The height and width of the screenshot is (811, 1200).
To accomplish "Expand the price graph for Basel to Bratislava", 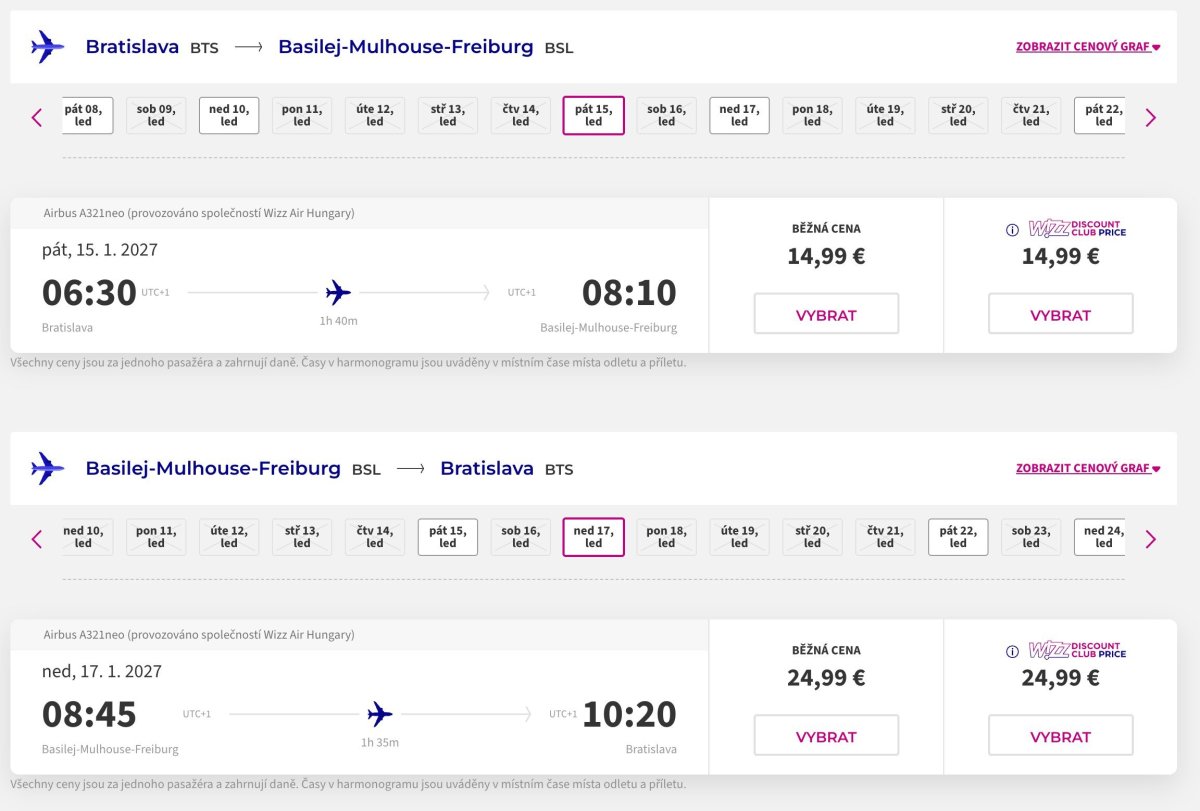I will click(x=1088, y=468).
